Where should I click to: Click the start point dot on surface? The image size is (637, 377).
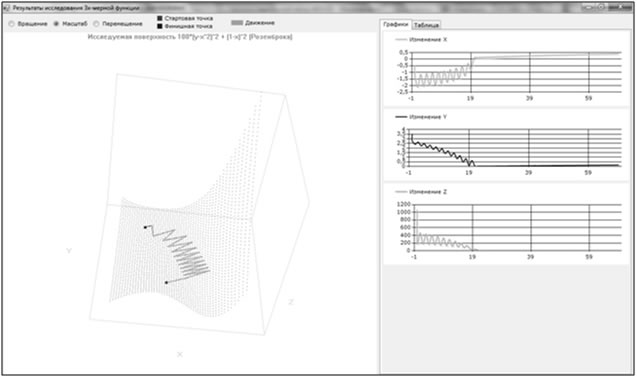(x=145, y=228)
